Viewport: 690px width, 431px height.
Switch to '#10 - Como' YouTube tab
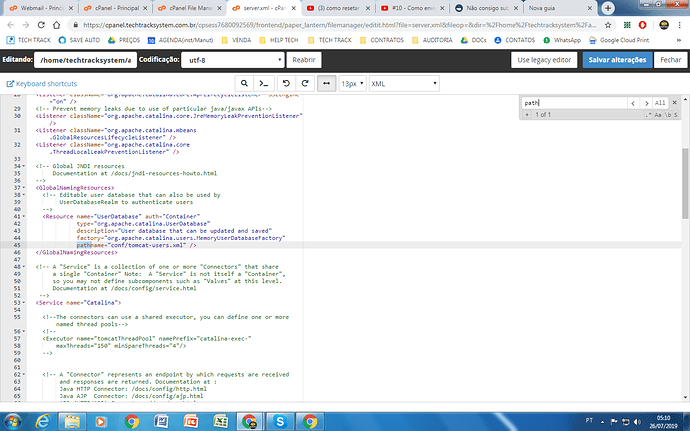(413, 8)
